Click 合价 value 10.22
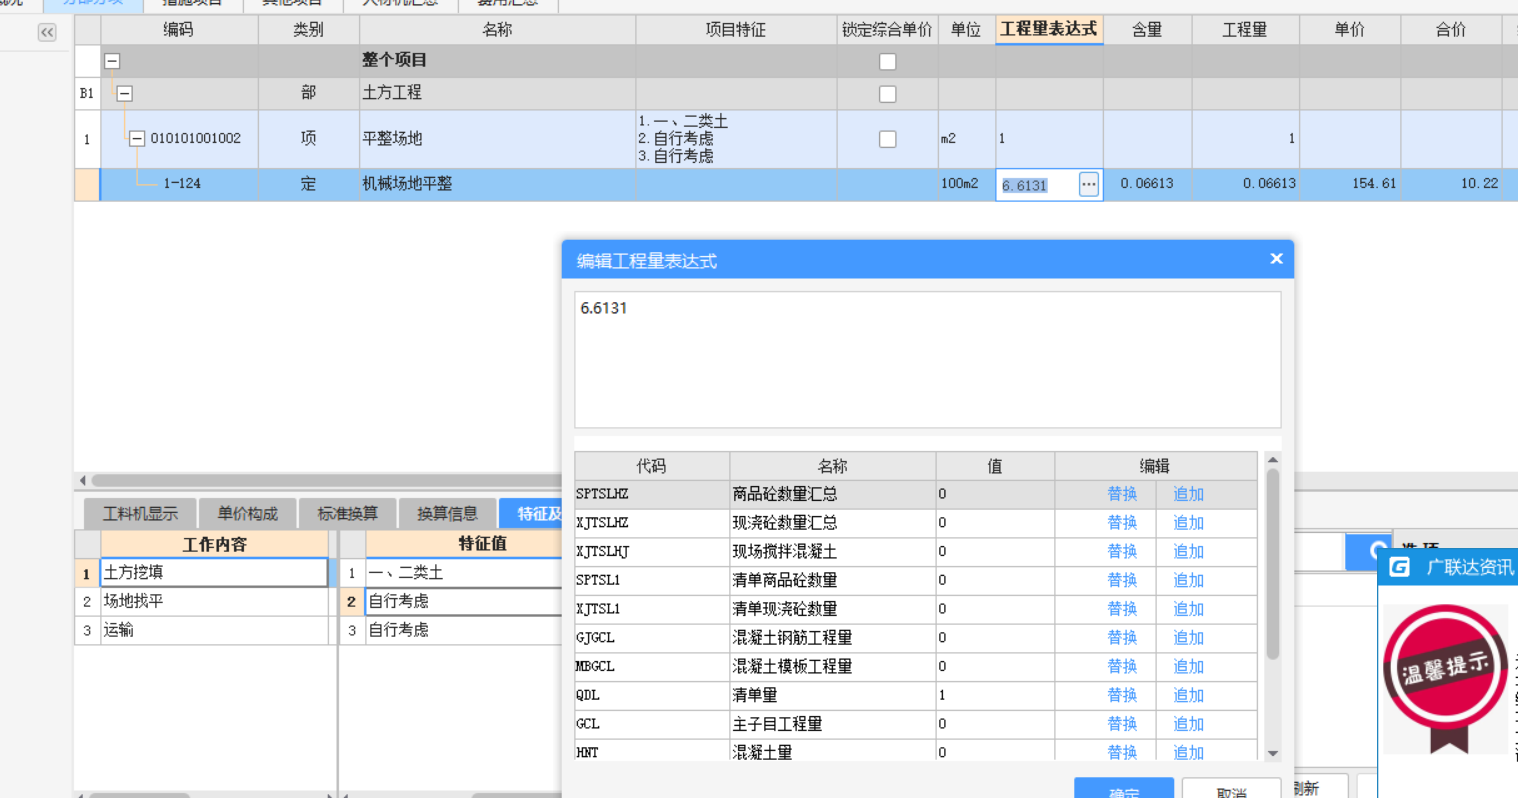Screen dimensions: 1518x798 click(1479, 184)
